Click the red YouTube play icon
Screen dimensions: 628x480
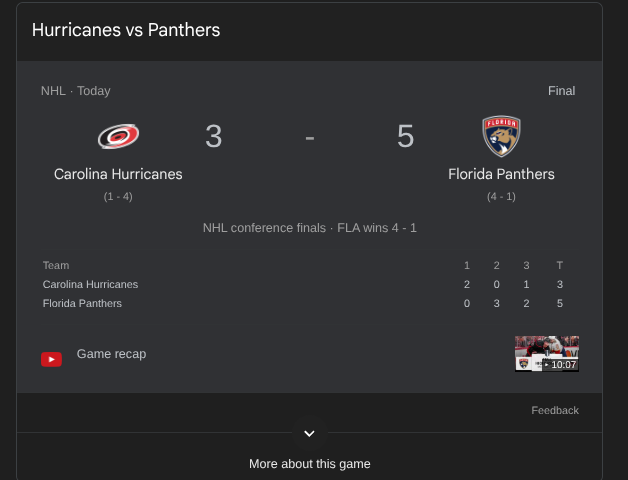point(51,359)
